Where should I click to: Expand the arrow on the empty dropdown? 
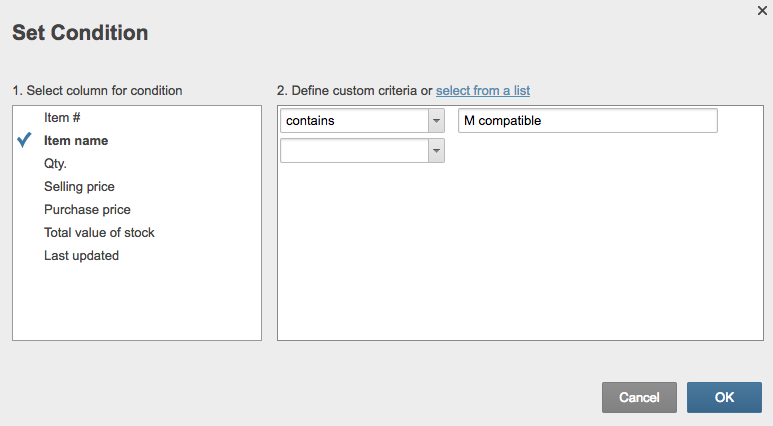click(436, 151)
